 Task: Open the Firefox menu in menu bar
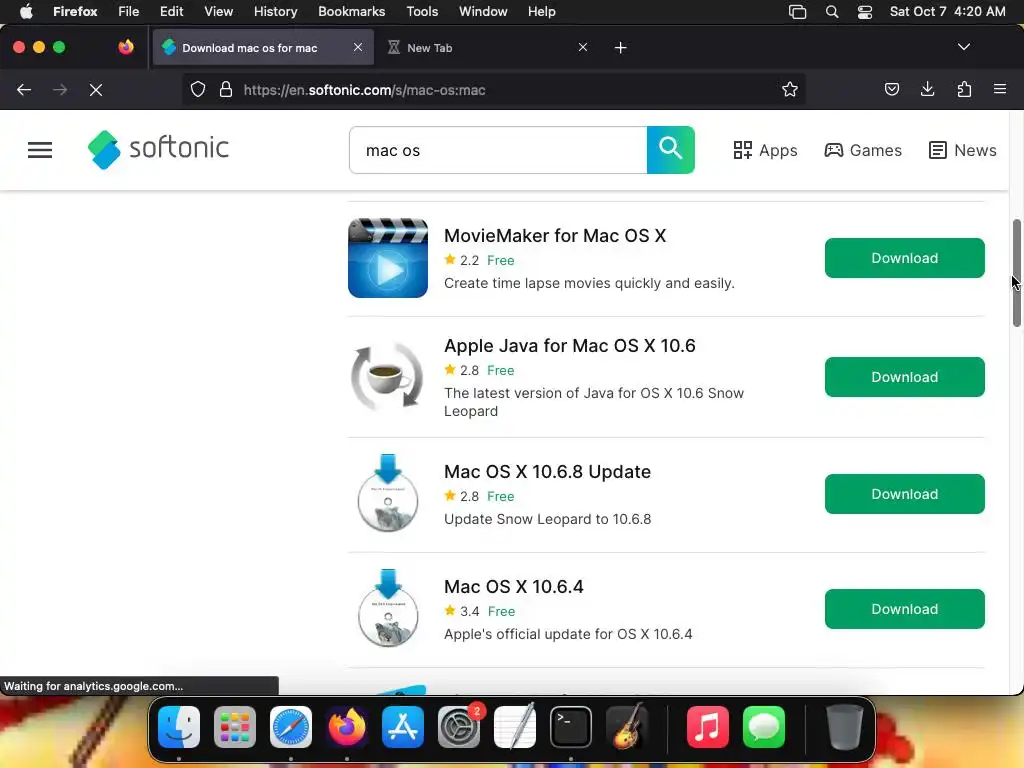pos(75,12)
